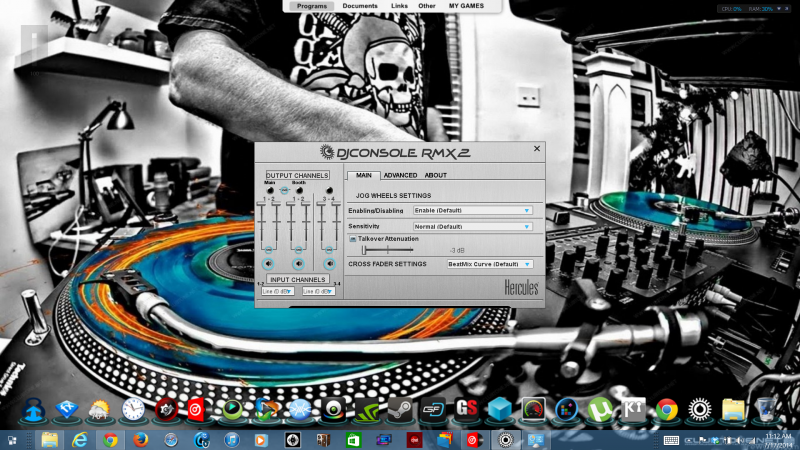Open the Enabling/Disabling jog wheels dropdown
Screen dimensions: 800x450
pyautogui.click(x=473, y=211)
